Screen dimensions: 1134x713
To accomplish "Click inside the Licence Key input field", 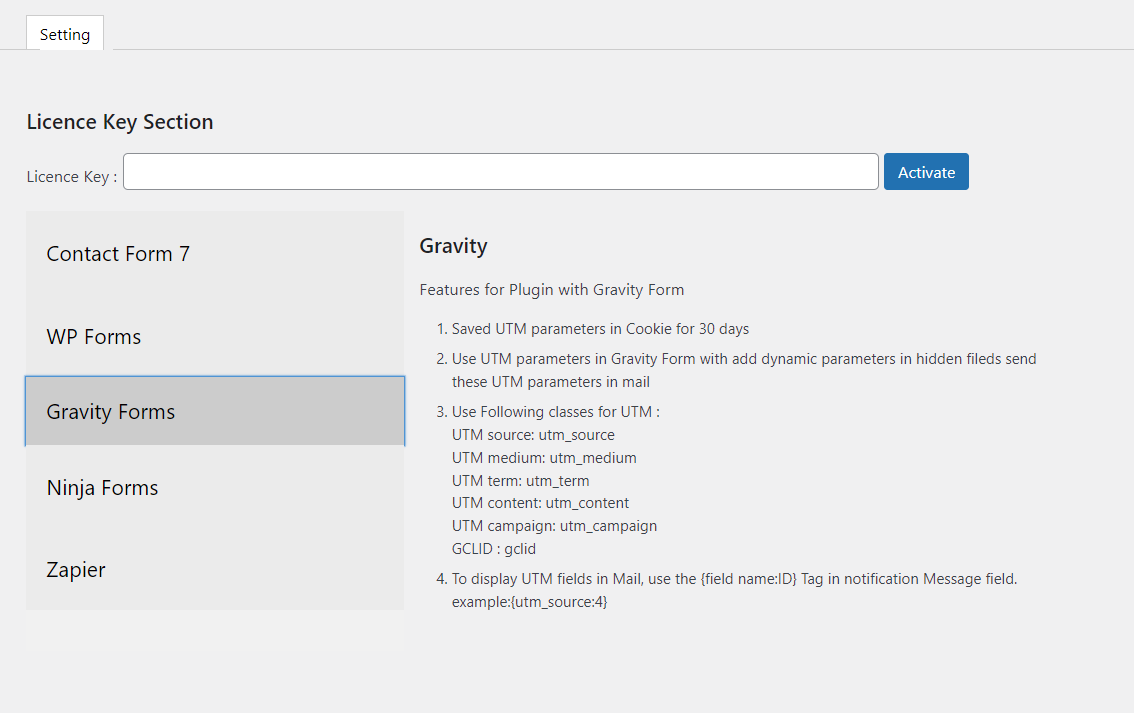I will point(500,171).
